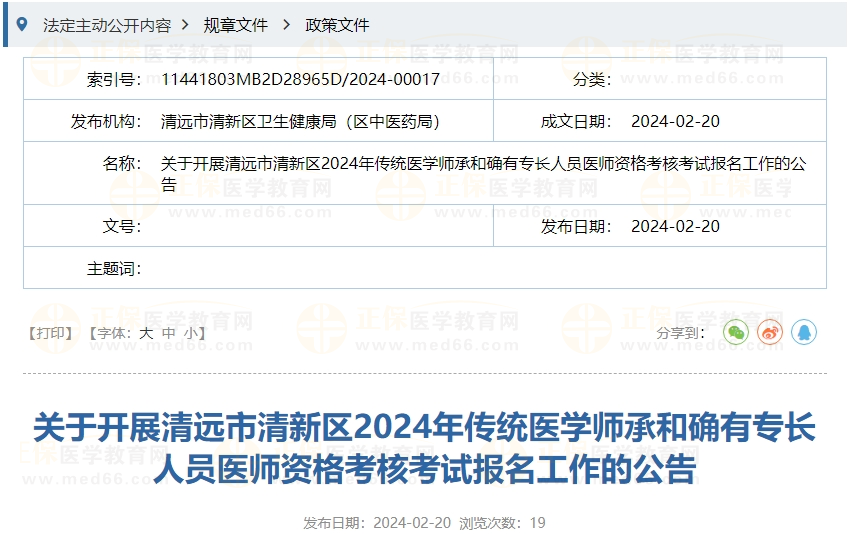Click the chevron before 政策文件

[x=287, y=25]
